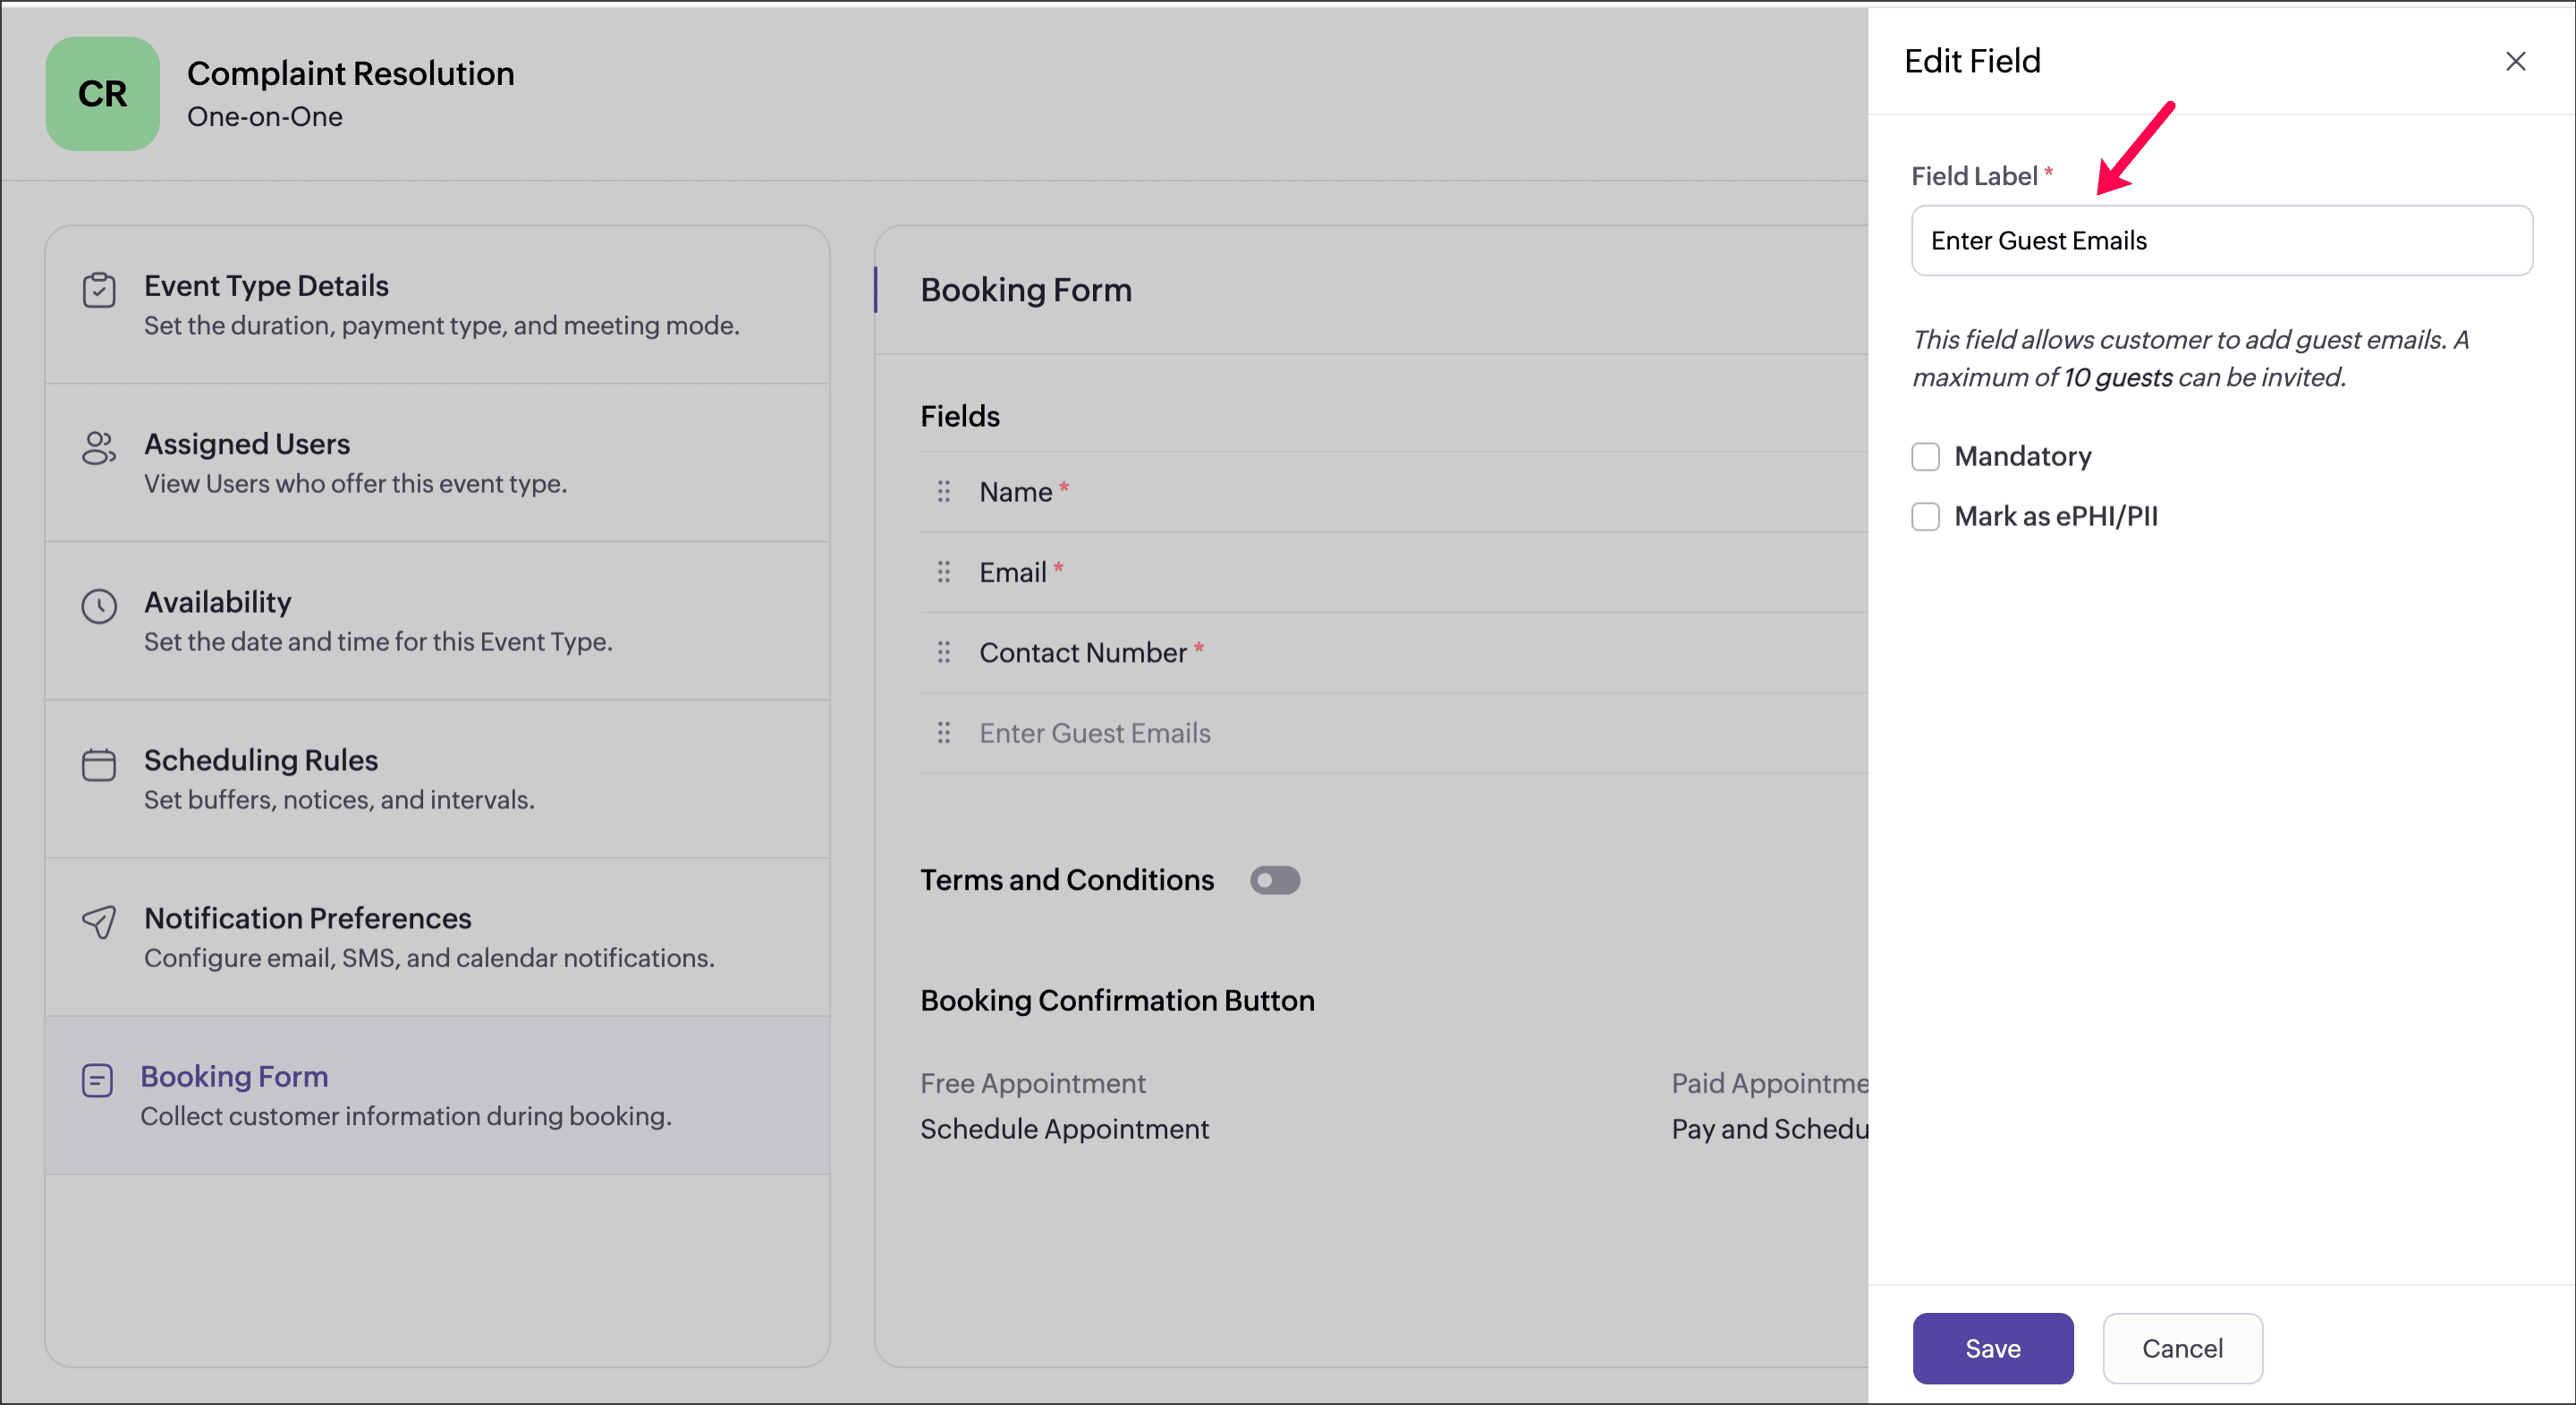This screenshot has height=1405, width=2576.
Task: Click the drag handle beside Contact Number
Action: [943, 652]
